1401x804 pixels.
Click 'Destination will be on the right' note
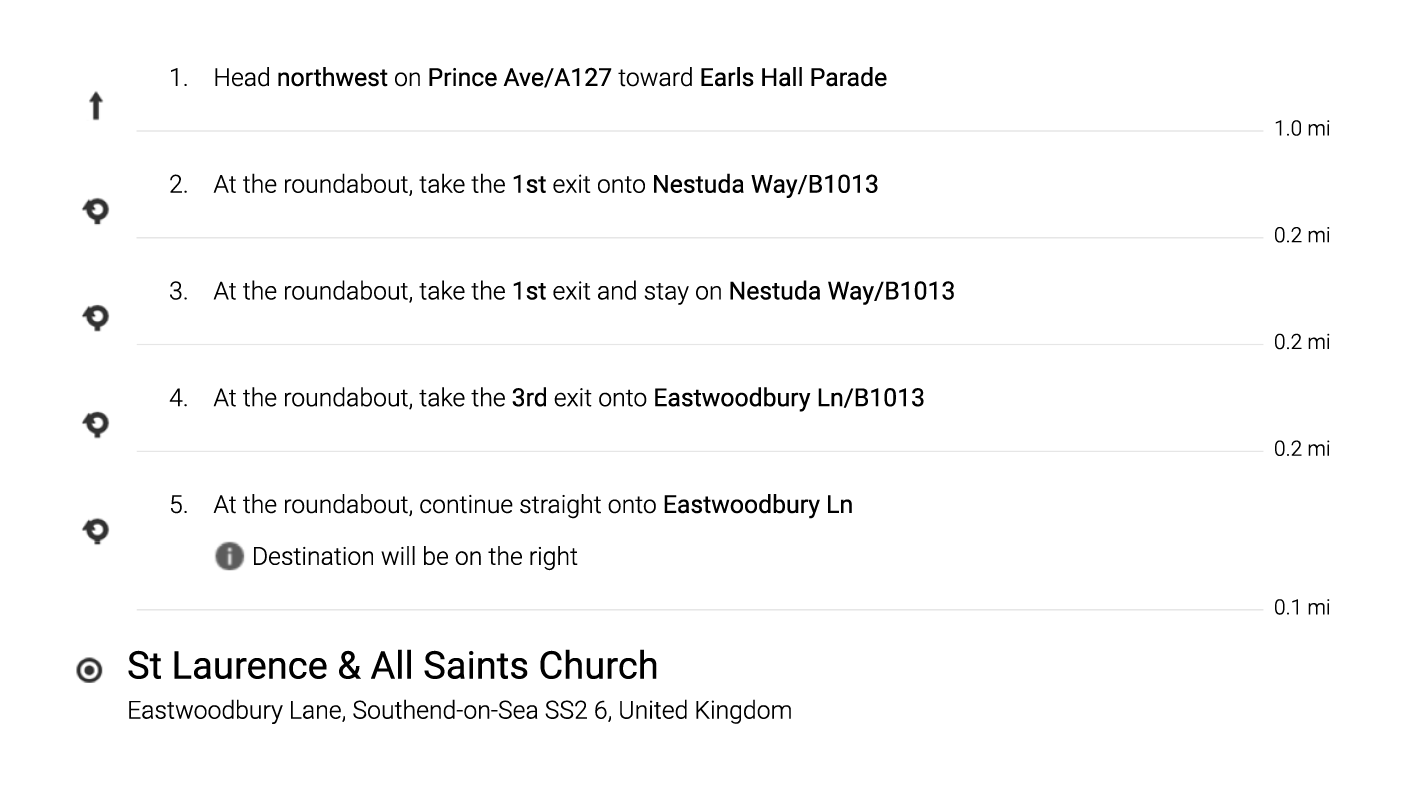tap(414, 557)
